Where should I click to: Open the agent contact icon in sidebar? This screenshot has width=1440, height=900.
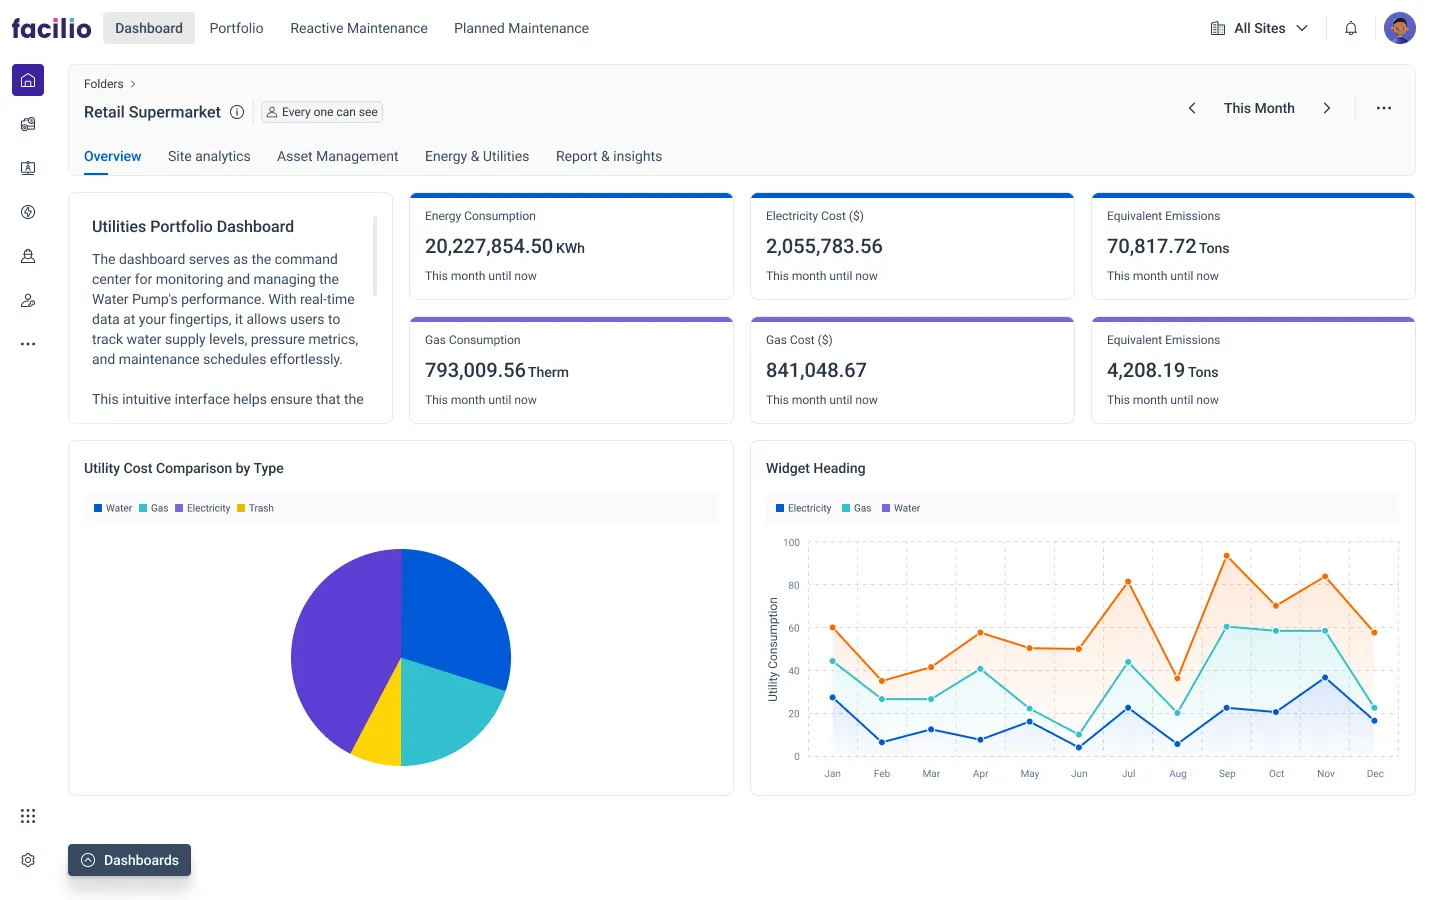coord(27,300)
